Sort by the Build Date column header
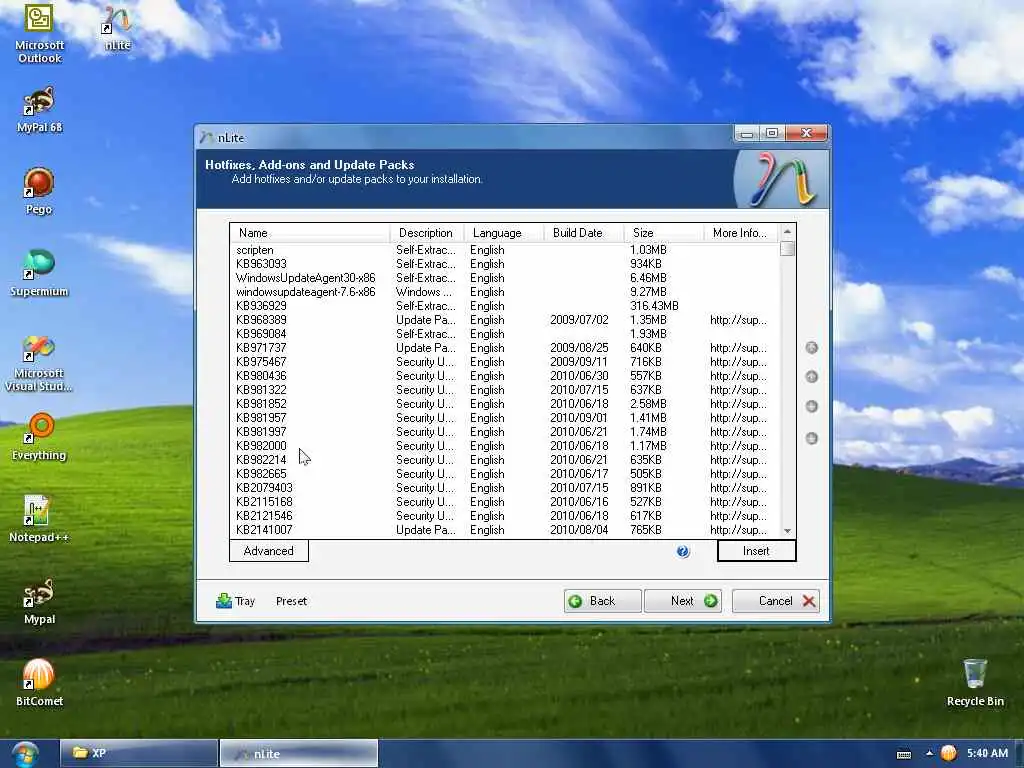The height and width of the screenshot is (768, 1024). coord(584,233)
